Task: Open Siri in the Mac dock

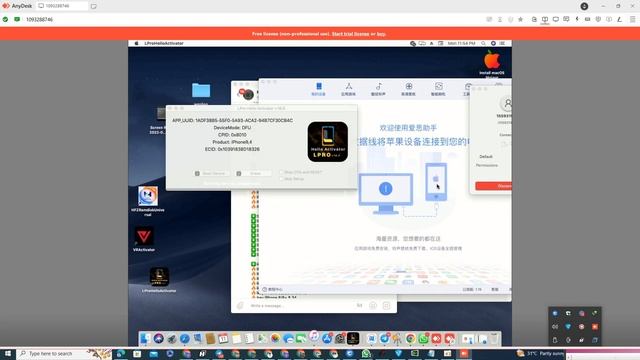Action: click(x=158, y=338)
